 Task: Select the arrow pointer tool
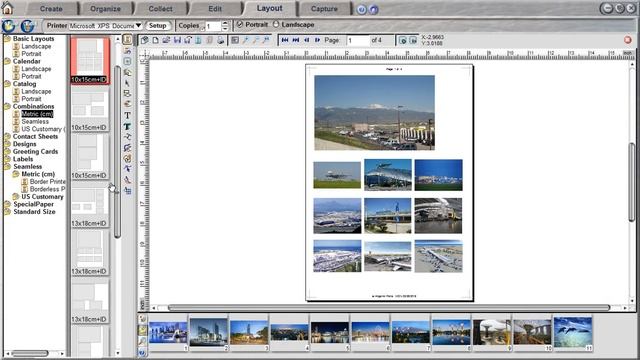tap(127, 83)
